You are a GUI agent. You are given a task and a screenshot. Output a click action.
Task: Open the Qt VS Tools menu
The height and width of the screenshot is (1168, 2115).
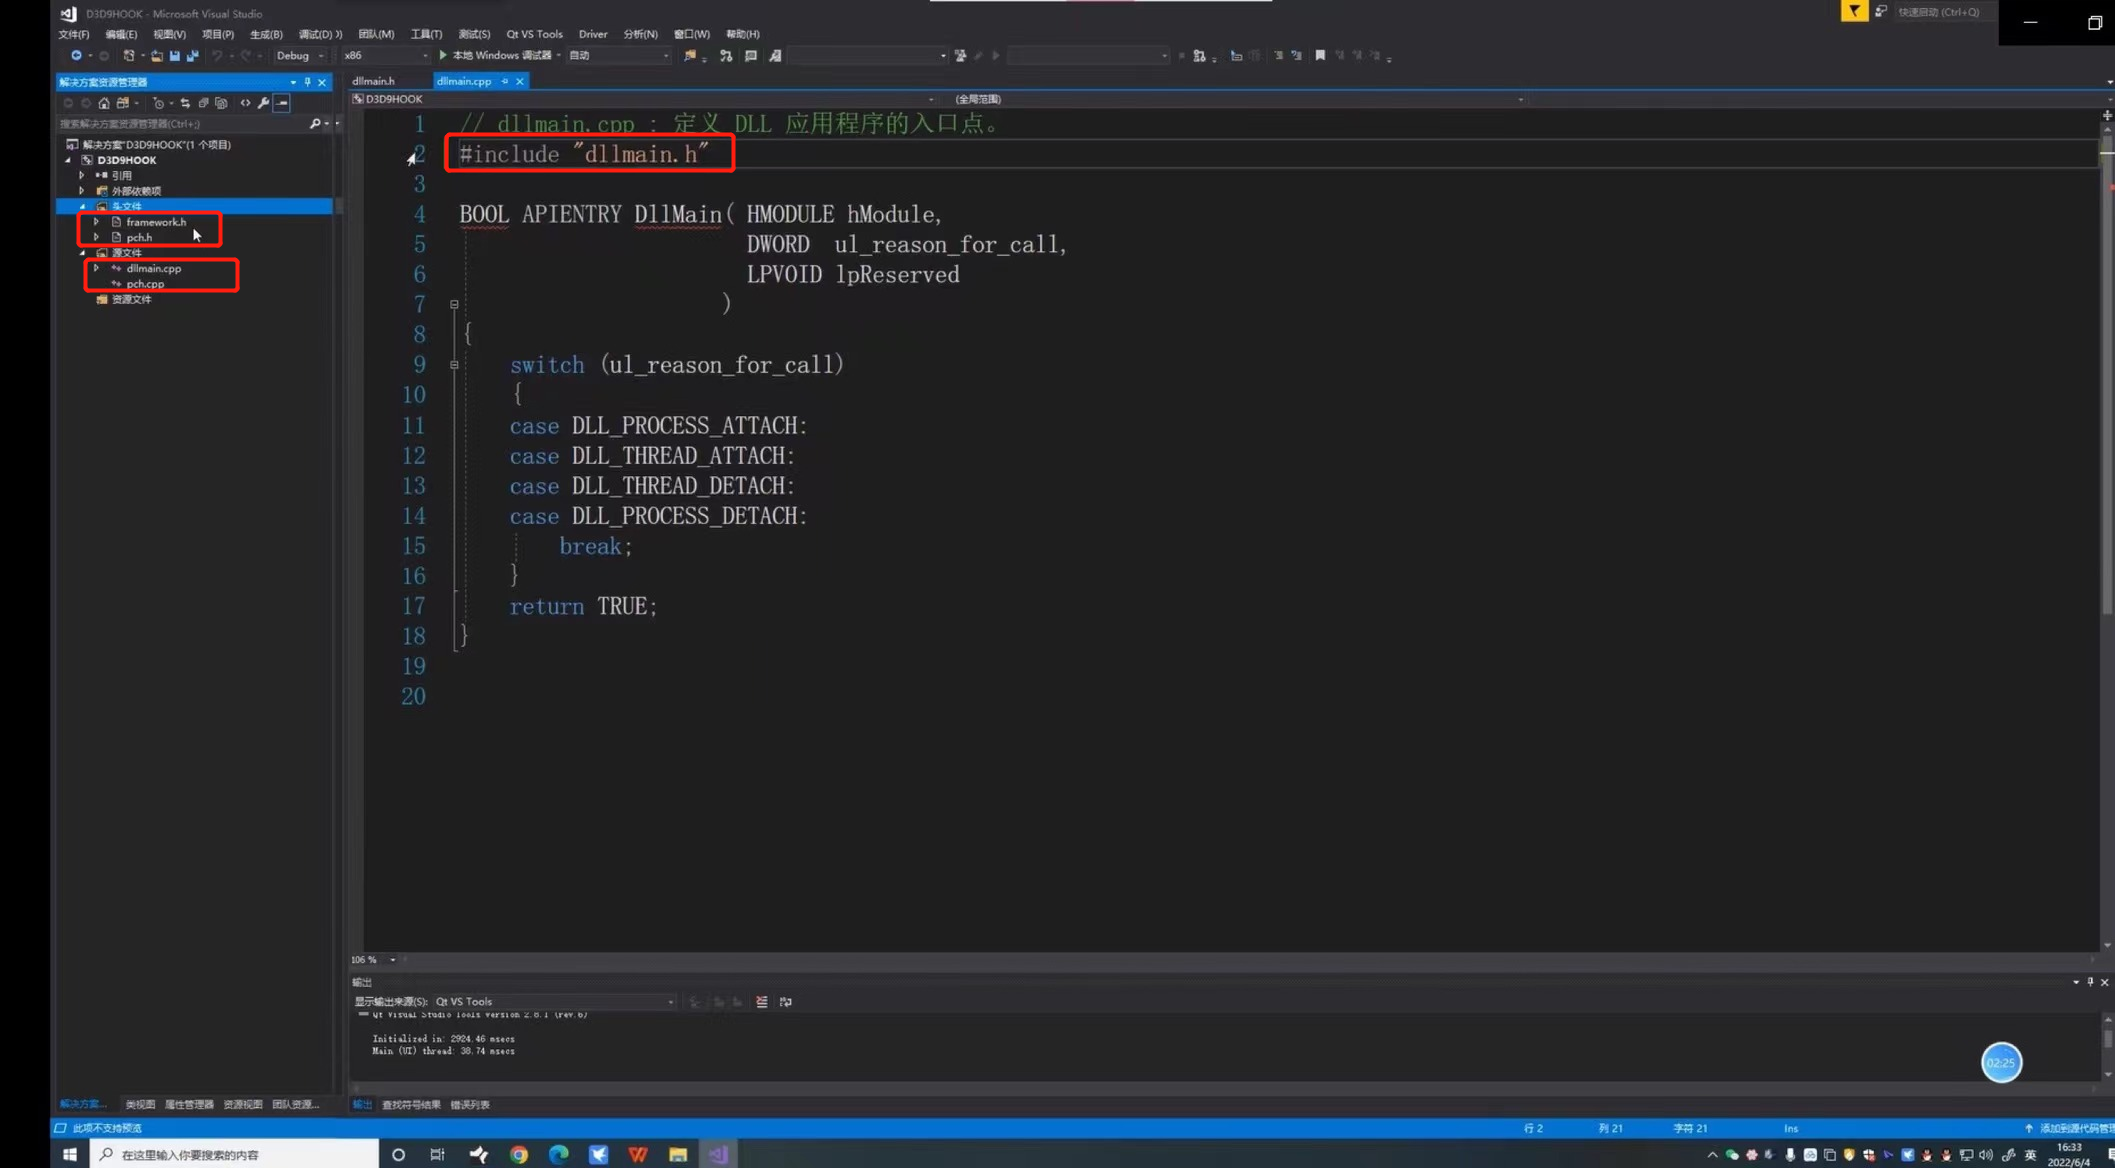tap(534, 34)
